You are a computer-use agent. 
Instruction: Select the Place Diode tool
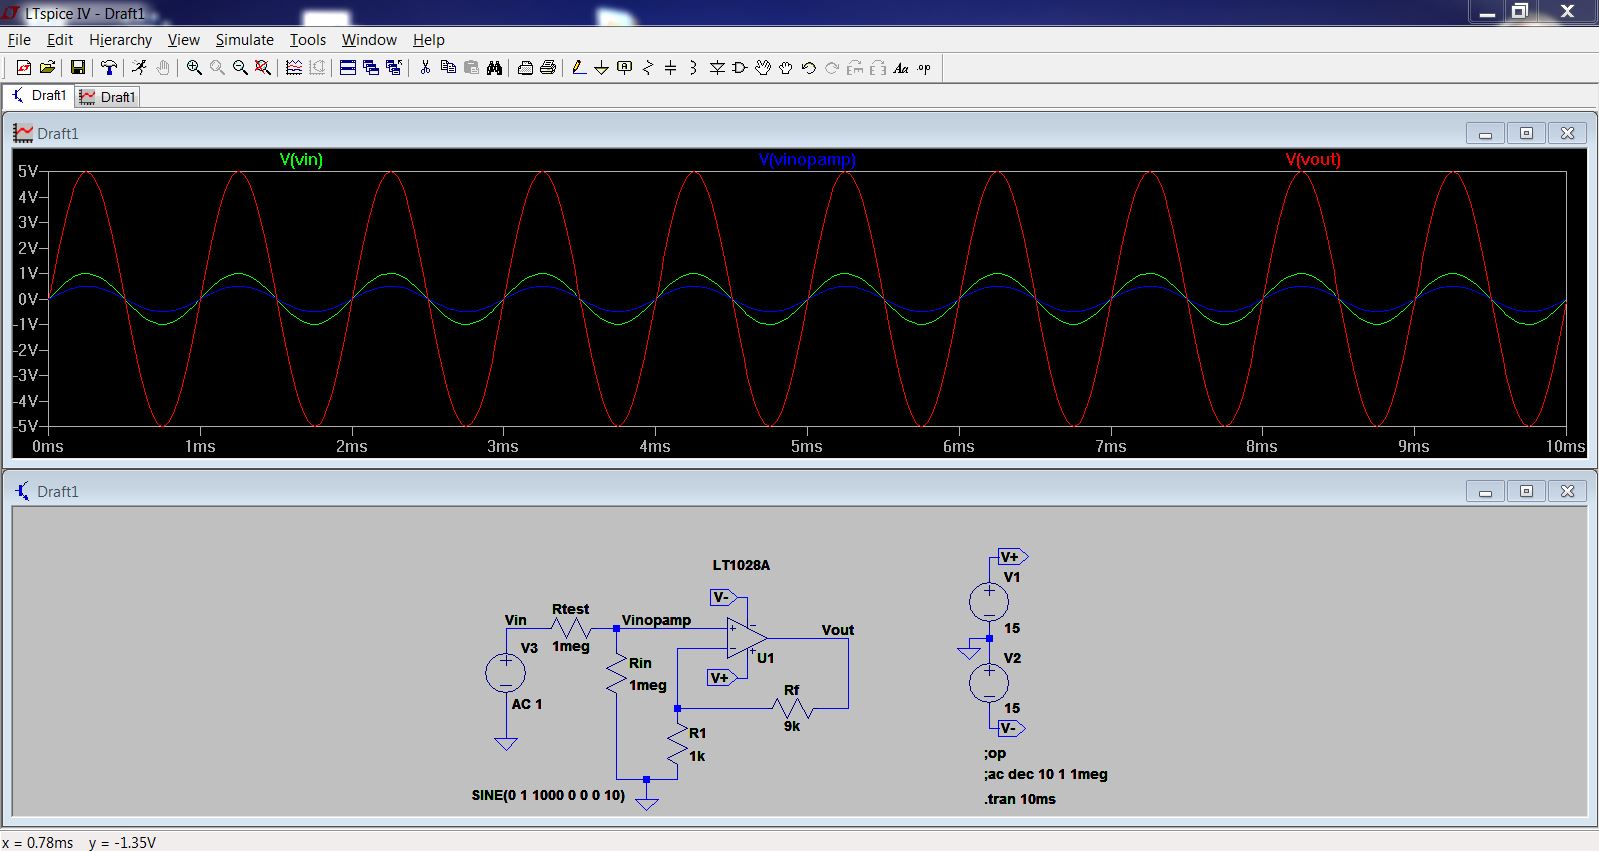coord(717,68)
